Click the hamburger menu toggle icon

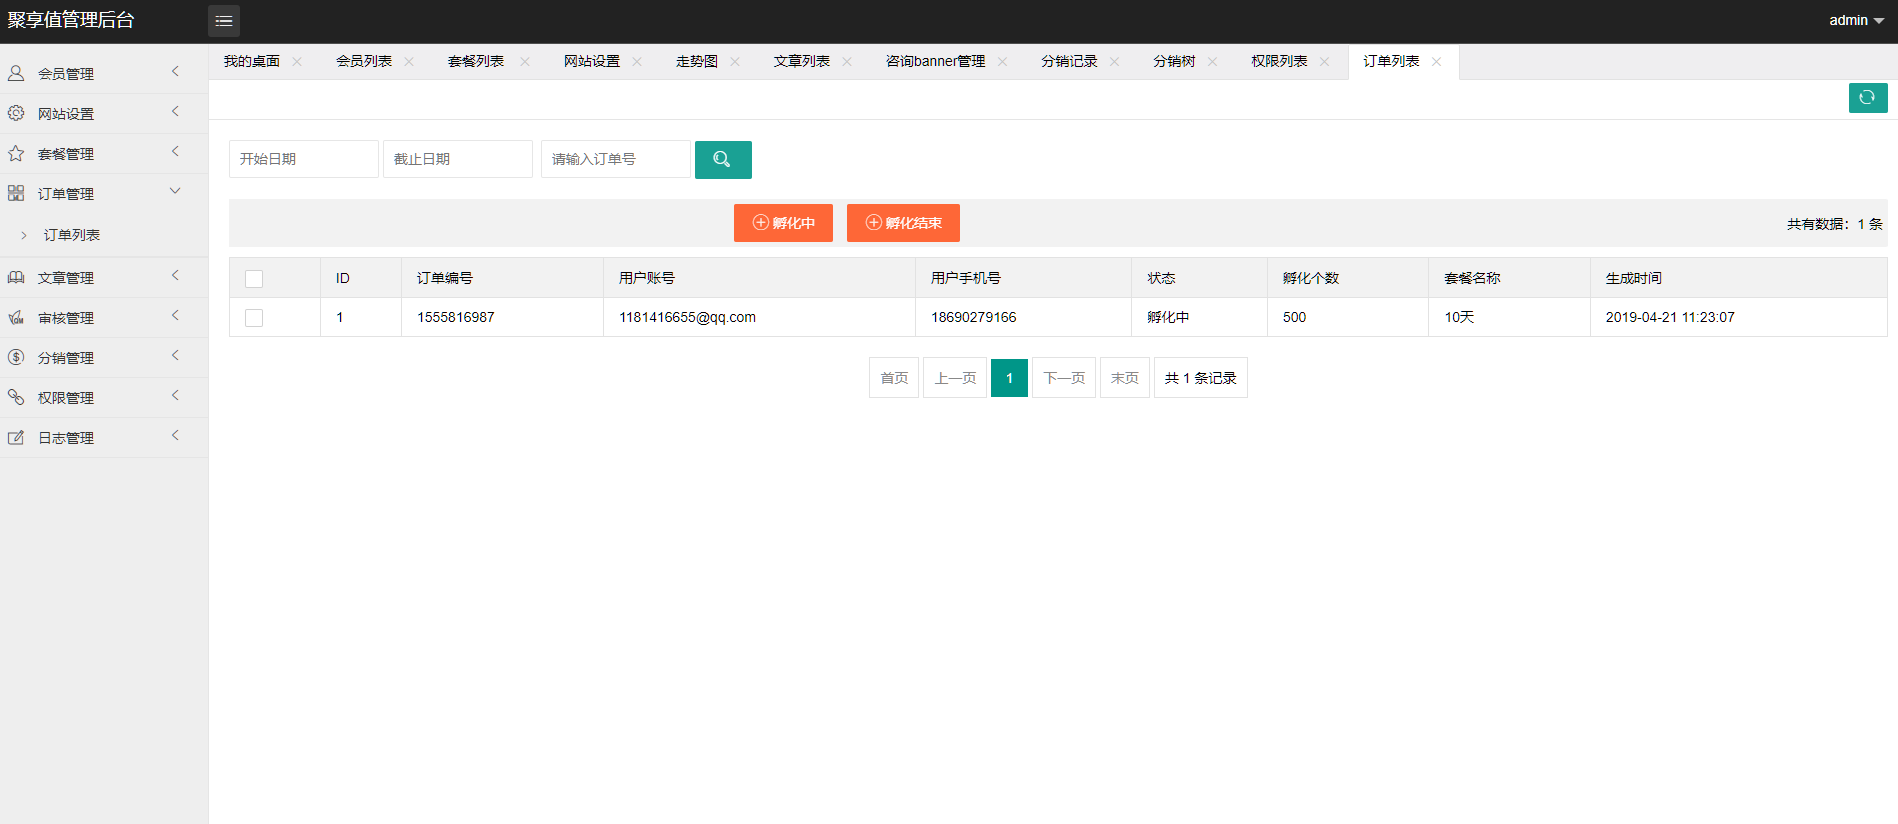[223, 21]
